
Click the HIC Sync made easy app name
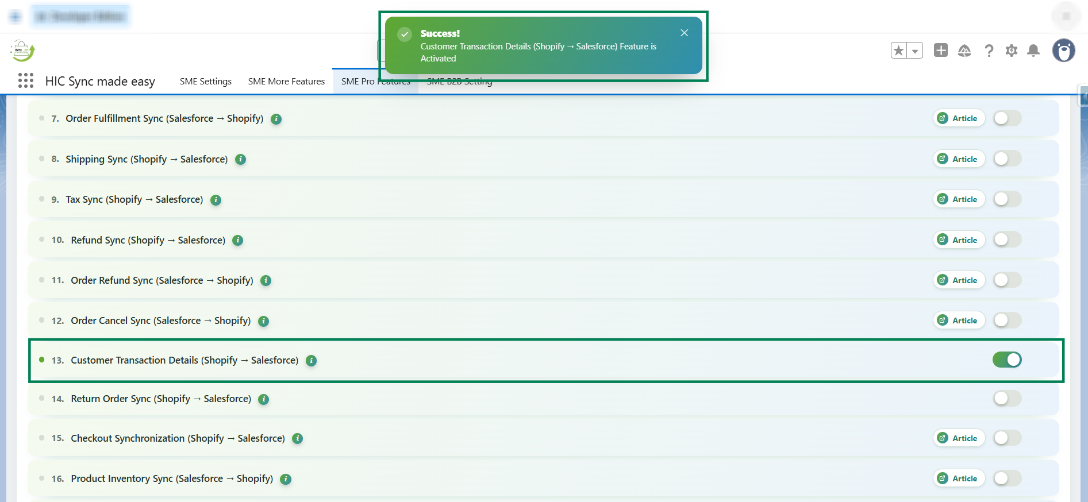[x=100, y=81]
